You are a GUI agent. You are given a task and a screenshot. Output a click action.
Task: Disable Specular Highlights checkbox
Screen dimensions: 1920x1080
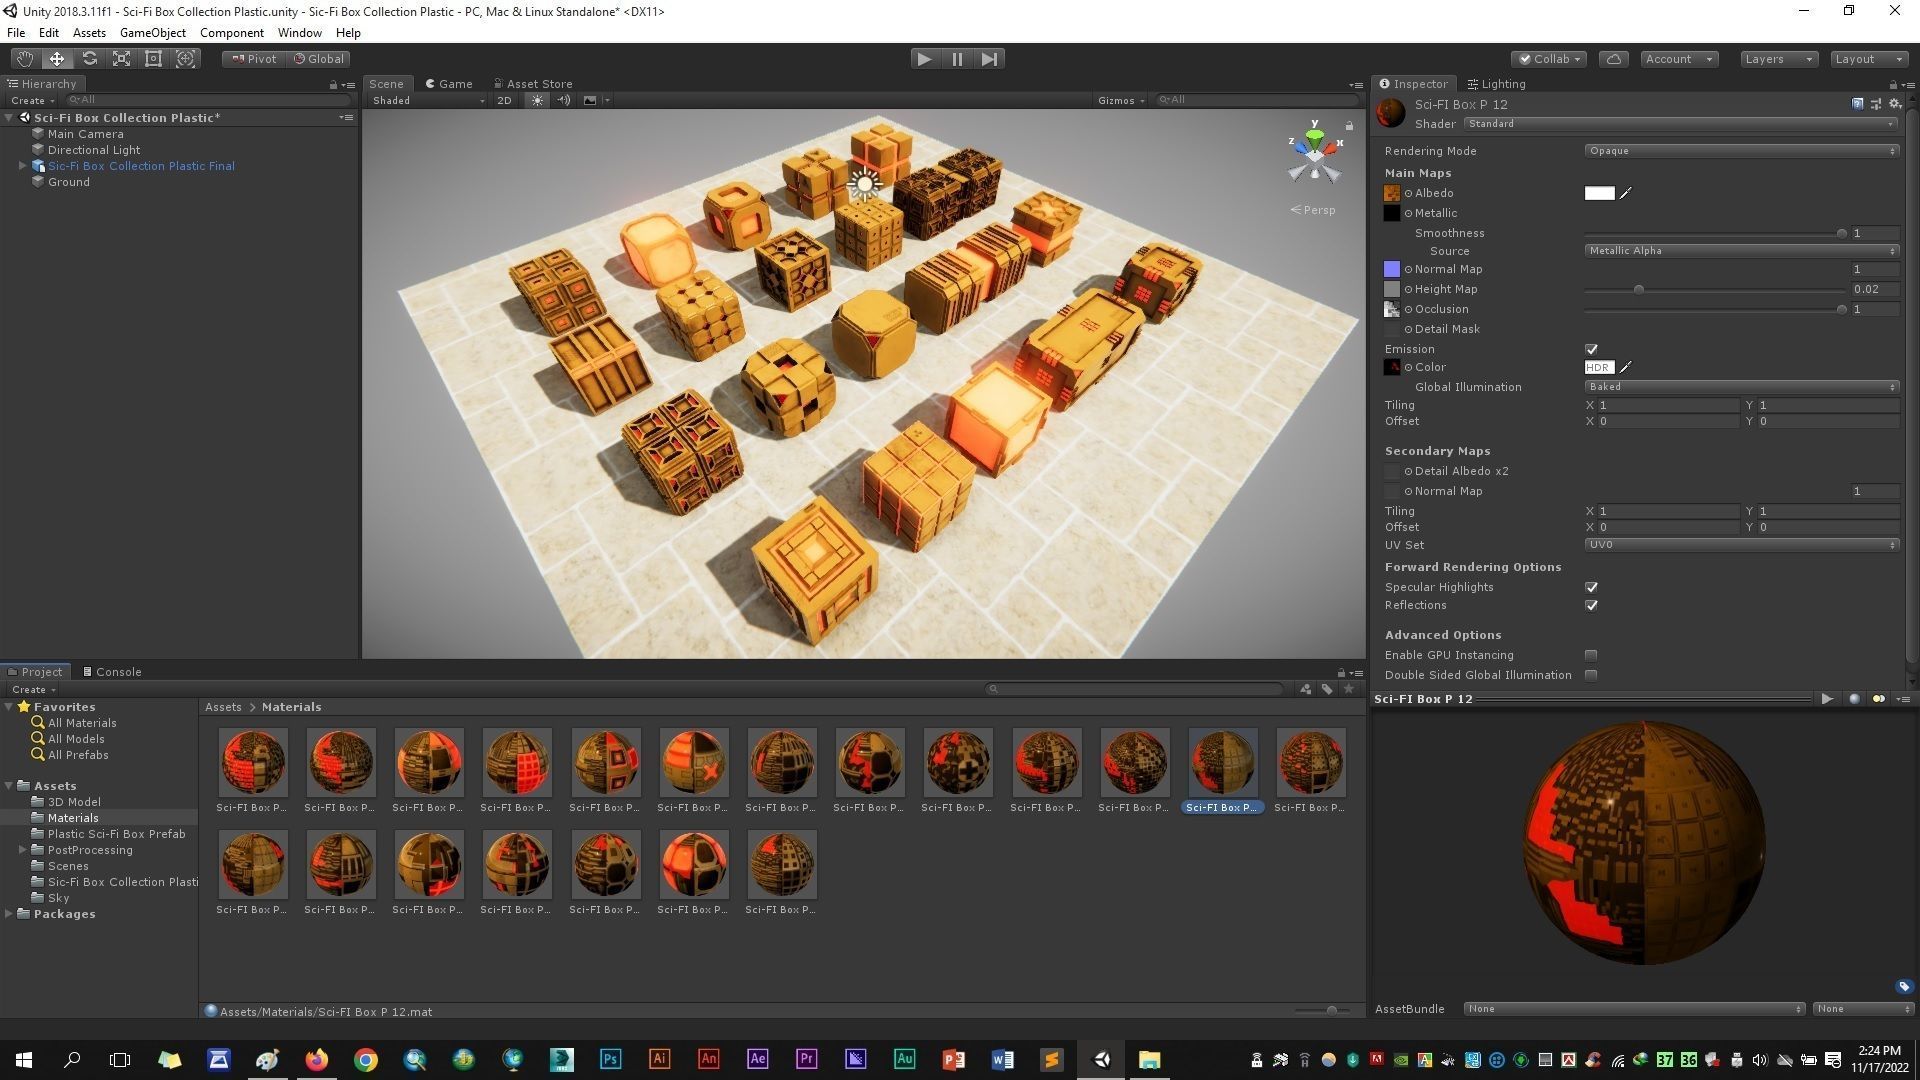point(1591,587)
